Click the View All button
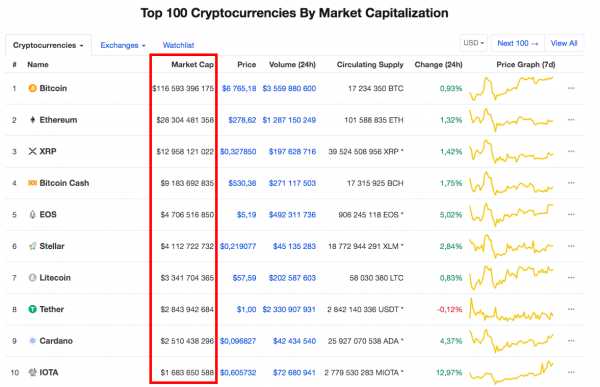600x387 pixels. (x=564, y=43)
